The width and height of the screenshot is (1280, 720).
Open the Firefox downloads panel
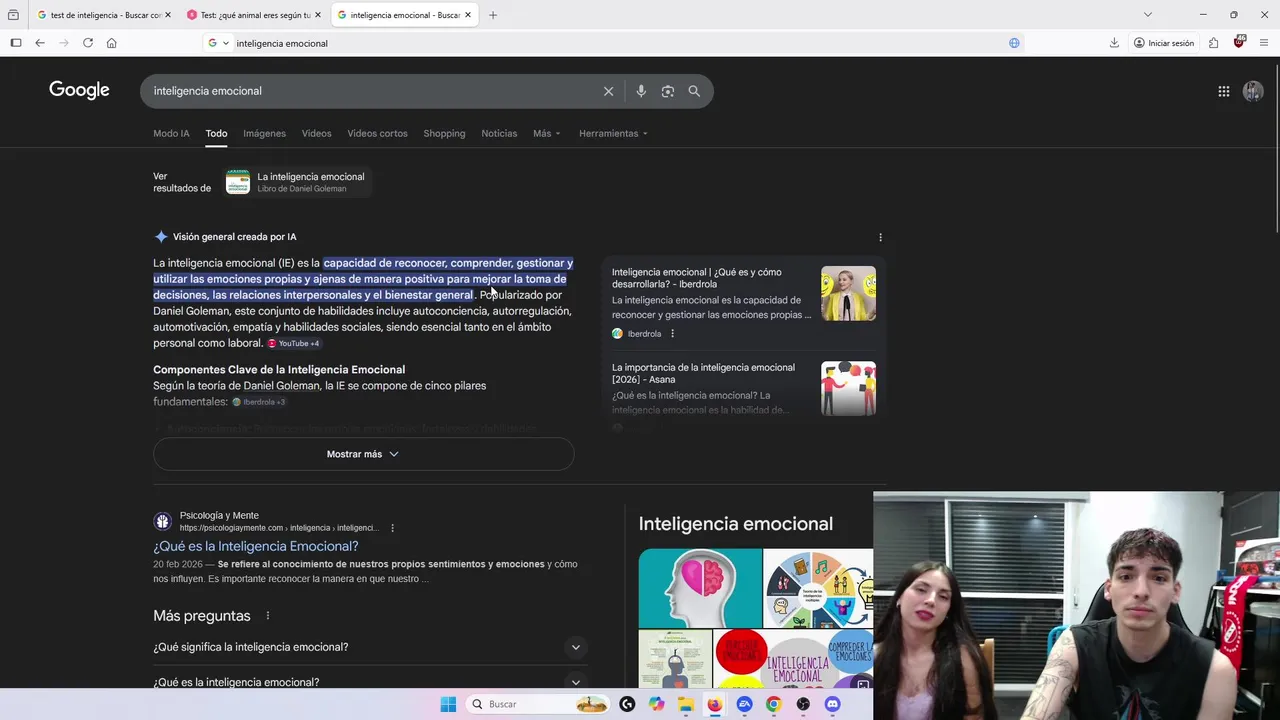1114,43
